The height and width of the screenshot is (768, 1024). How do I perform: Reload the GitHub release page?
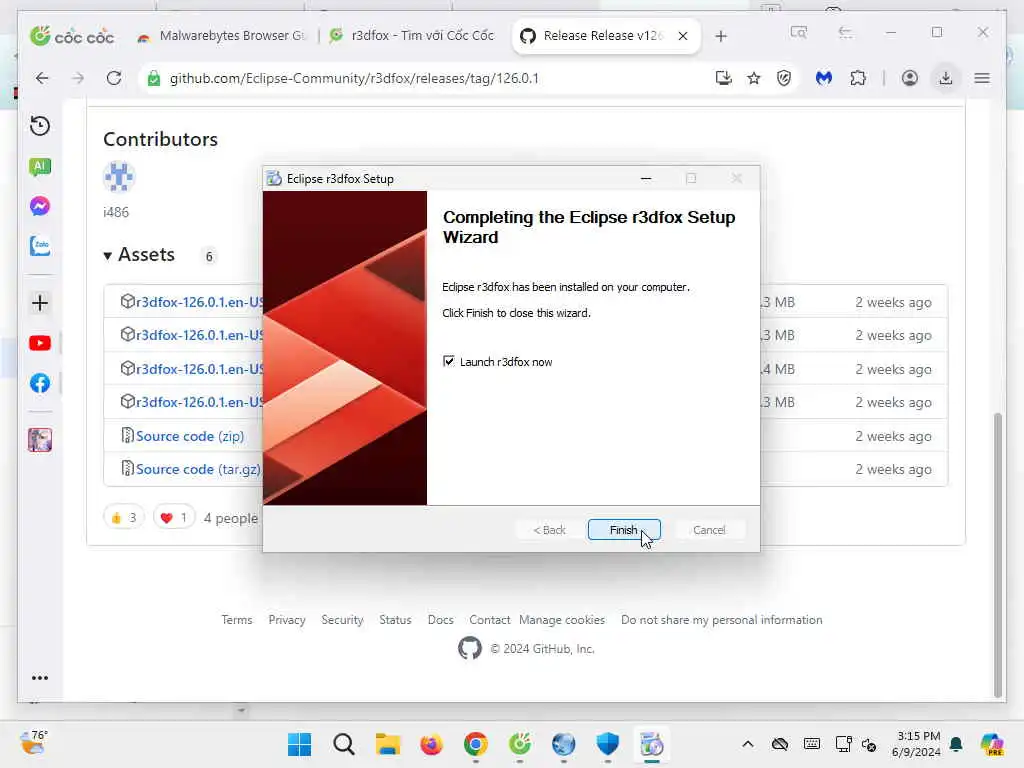(x=114, y=78)
